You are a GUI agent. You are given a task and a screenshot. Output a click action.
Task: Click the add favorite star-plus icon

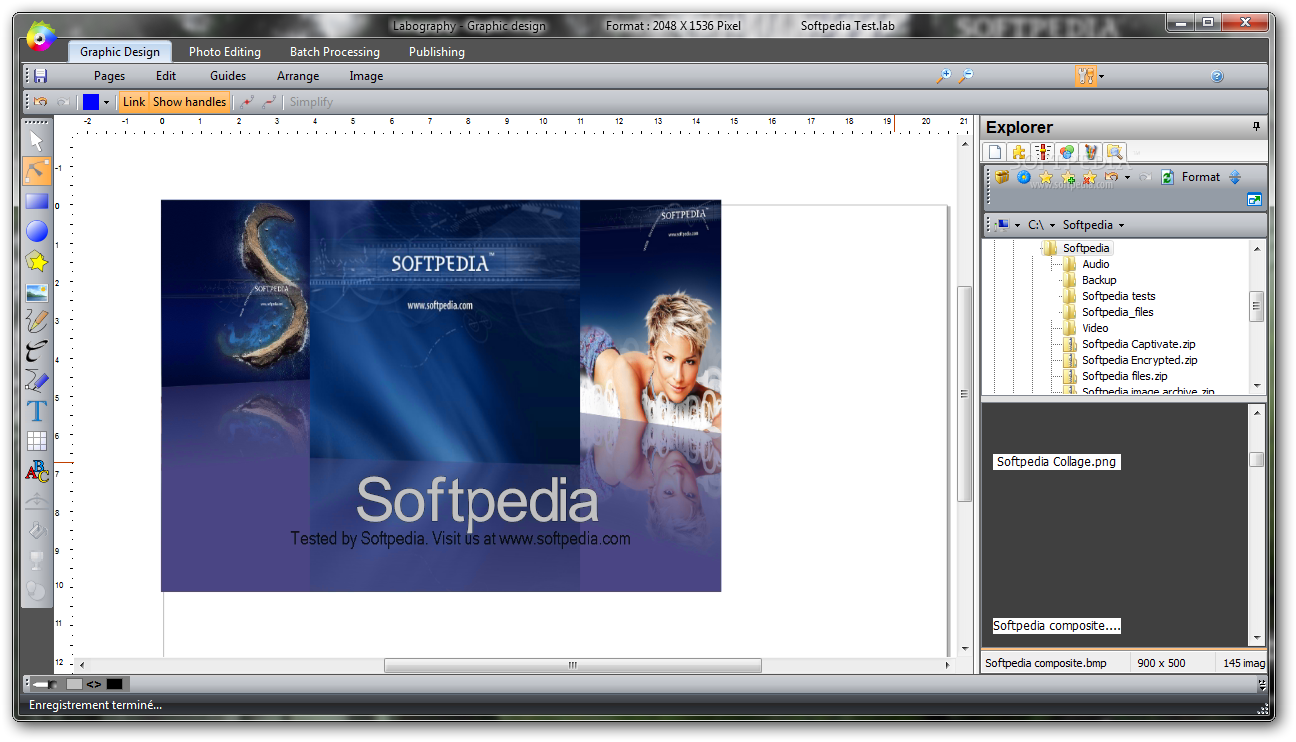click(x=1068, y=177)
